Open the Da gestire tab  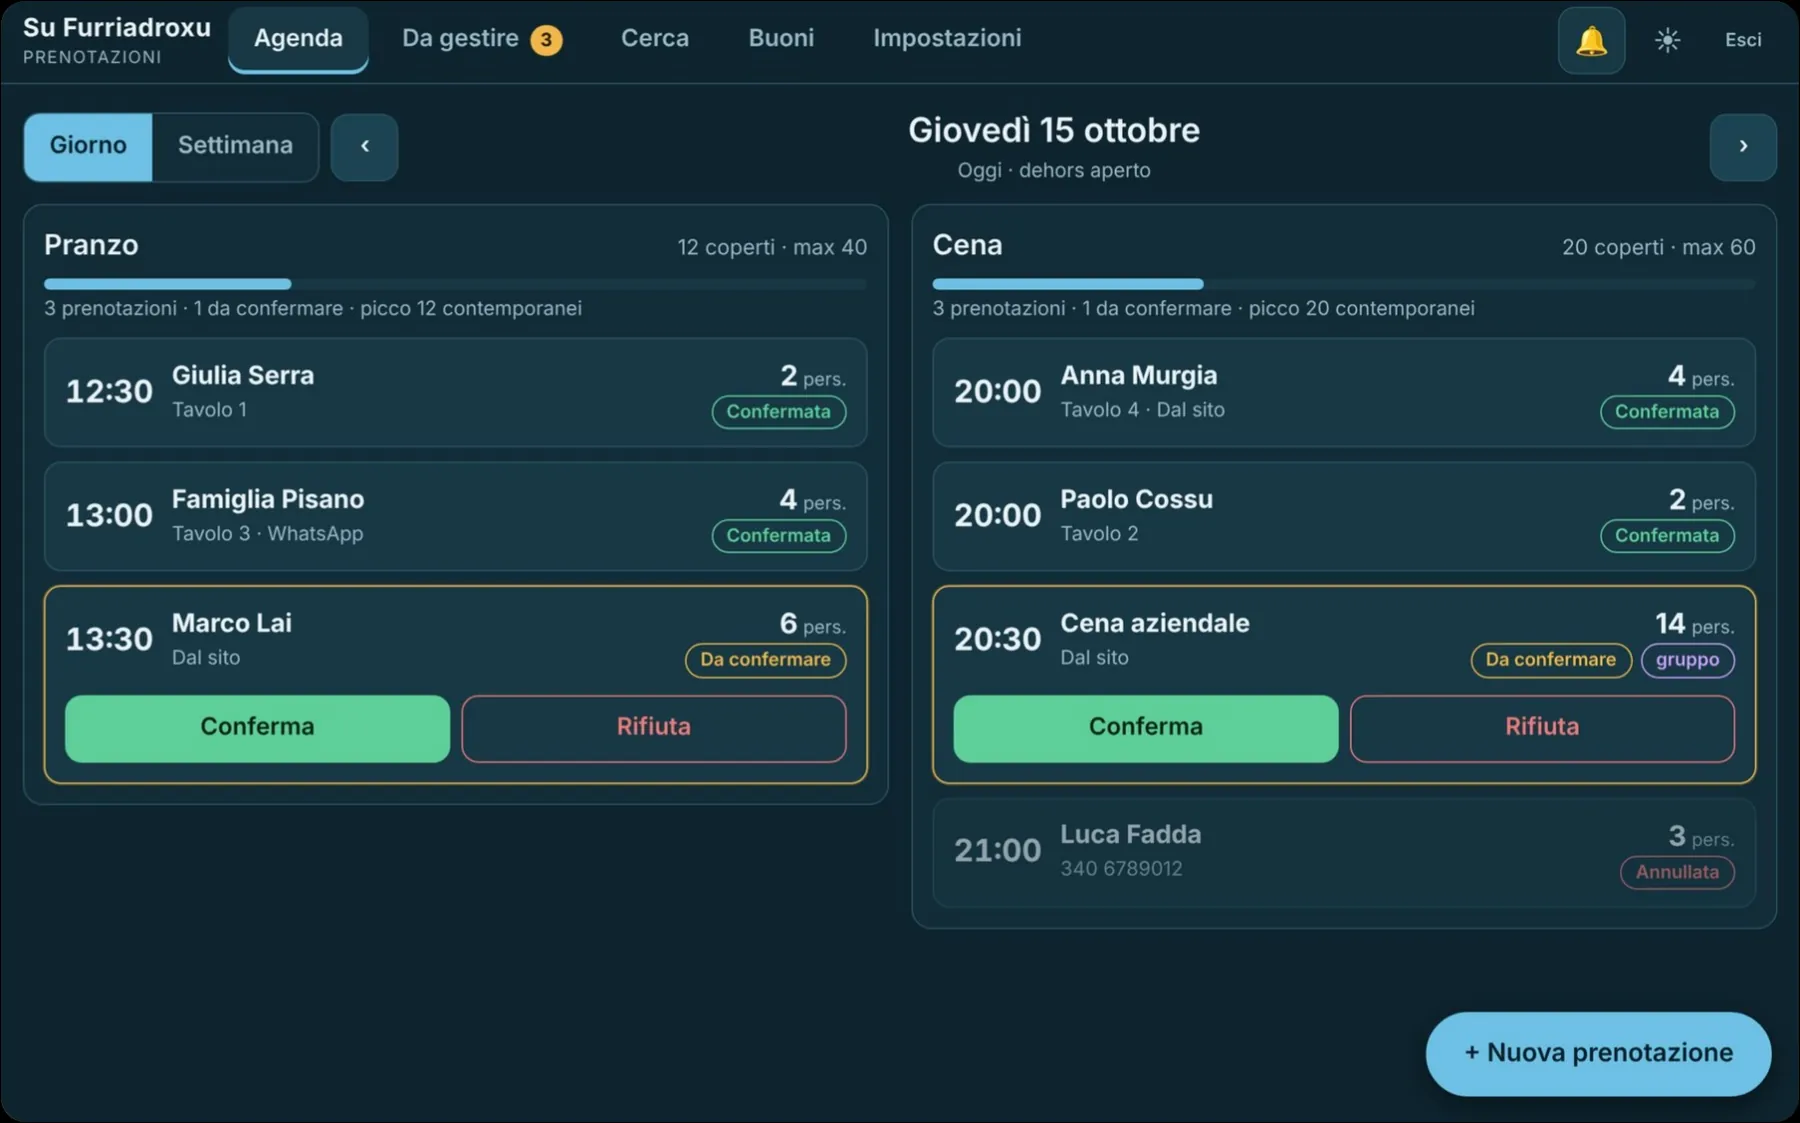pos(482,39)
